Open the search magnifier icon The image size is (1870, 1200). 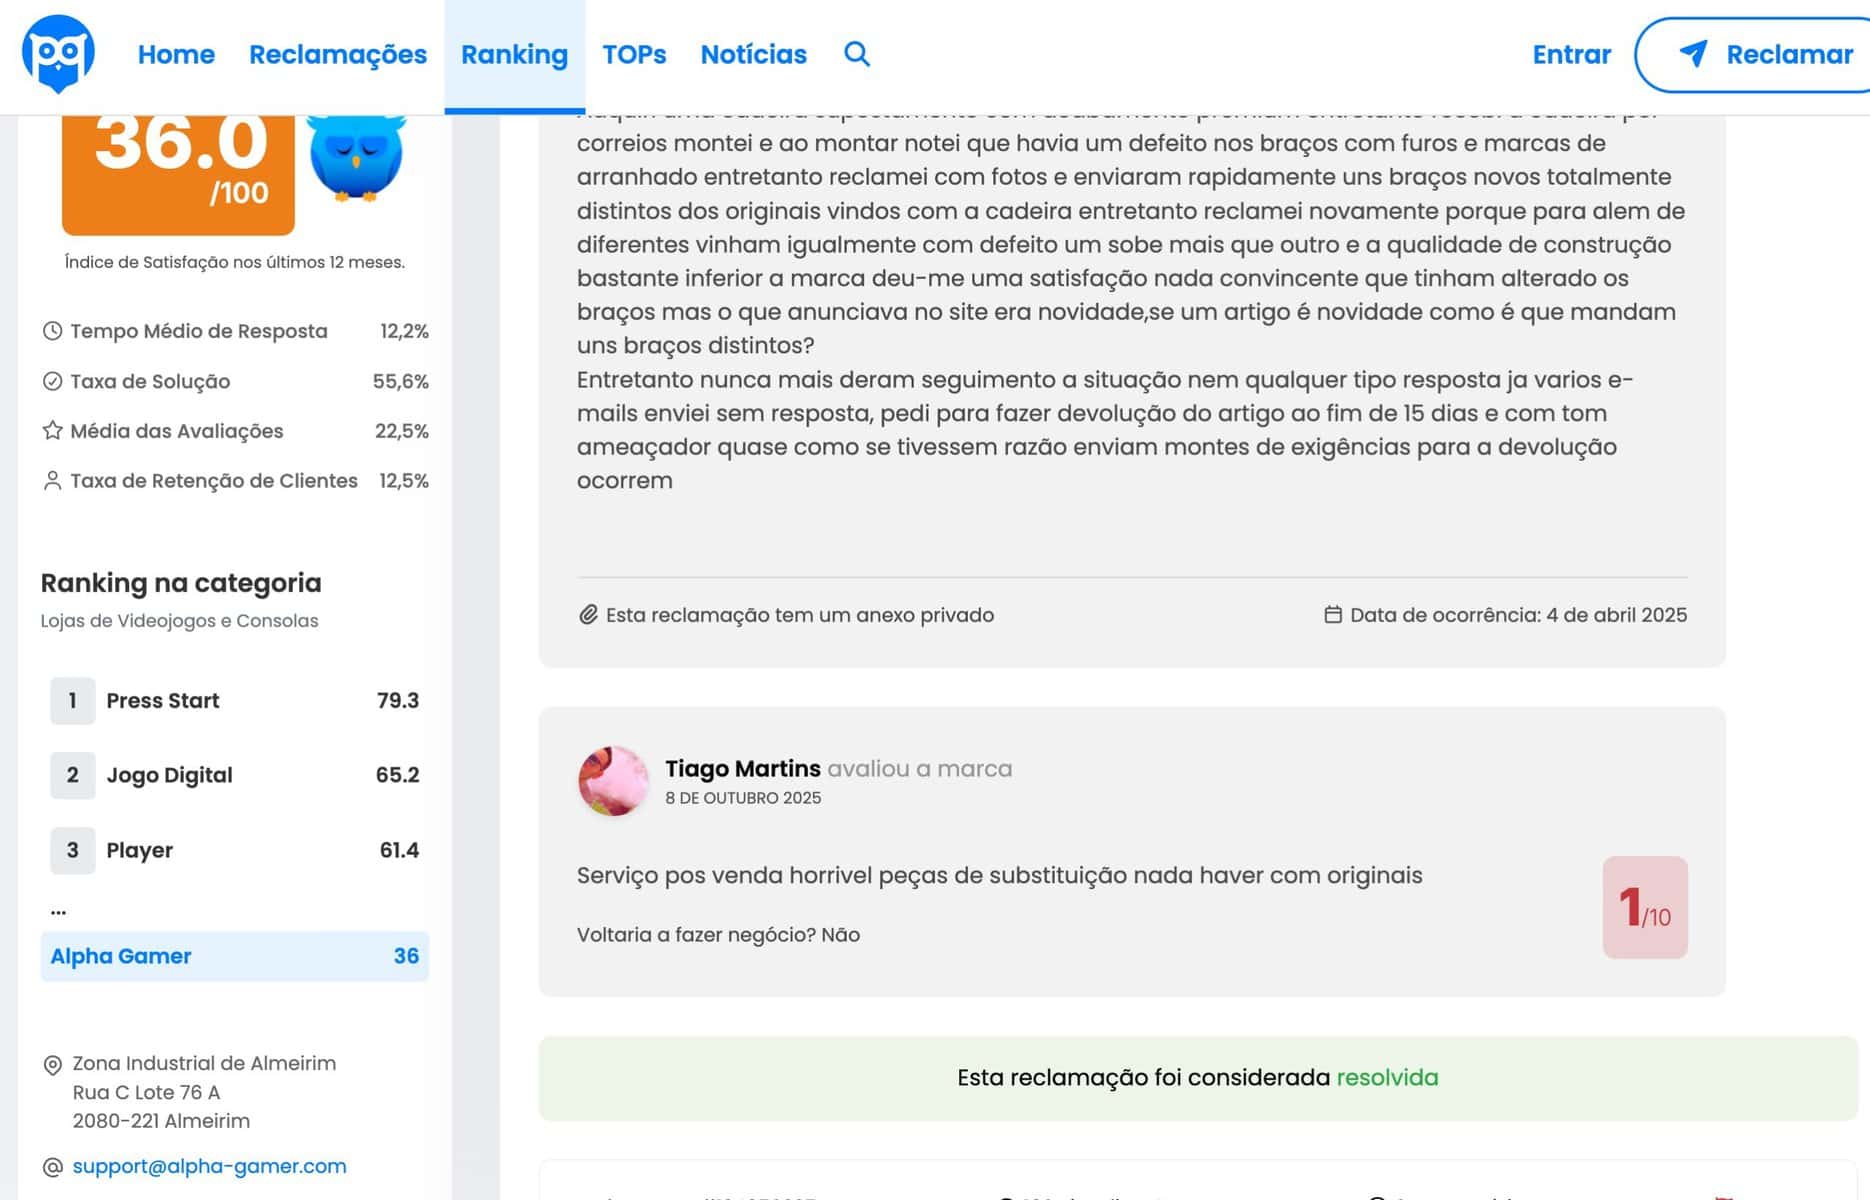point(857,54)
